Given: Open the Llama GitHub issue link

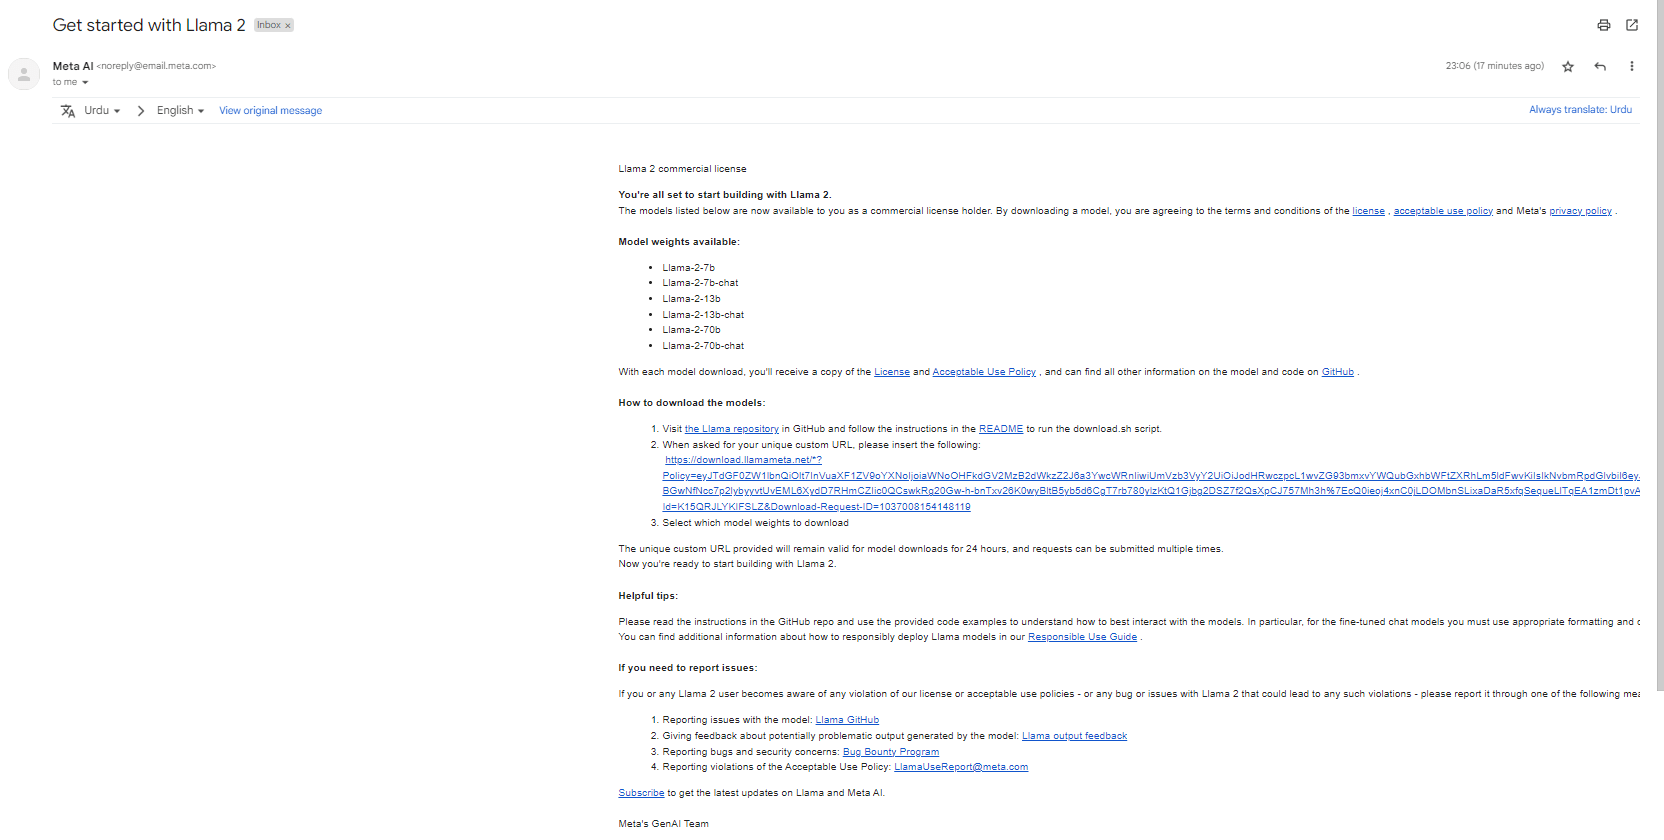Looking at the screenshot, I should coord(847,720).
